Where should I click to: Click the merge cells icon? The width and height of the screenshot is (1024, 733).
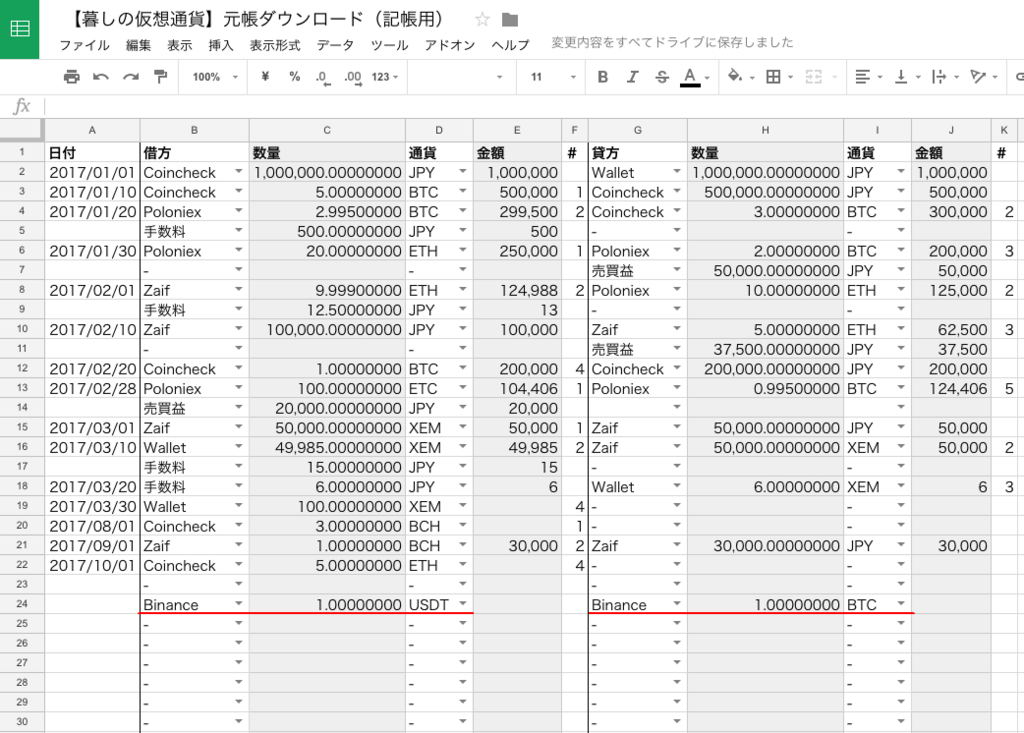814,77
